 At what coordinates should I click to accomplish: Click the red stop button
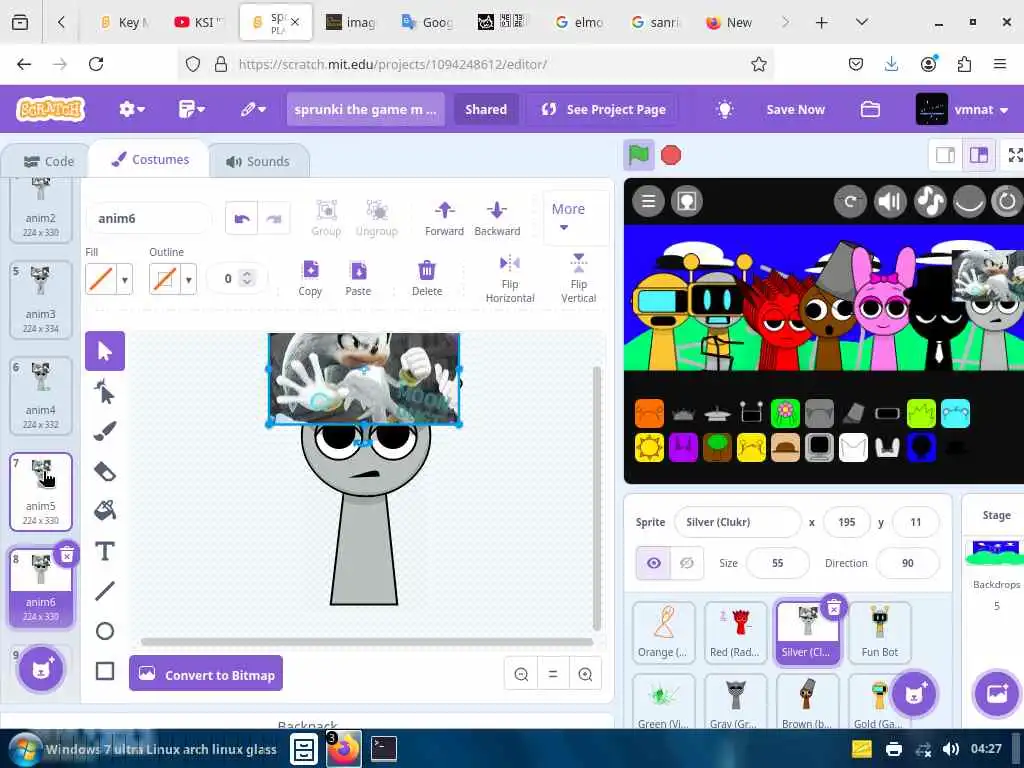coord(671,155)
